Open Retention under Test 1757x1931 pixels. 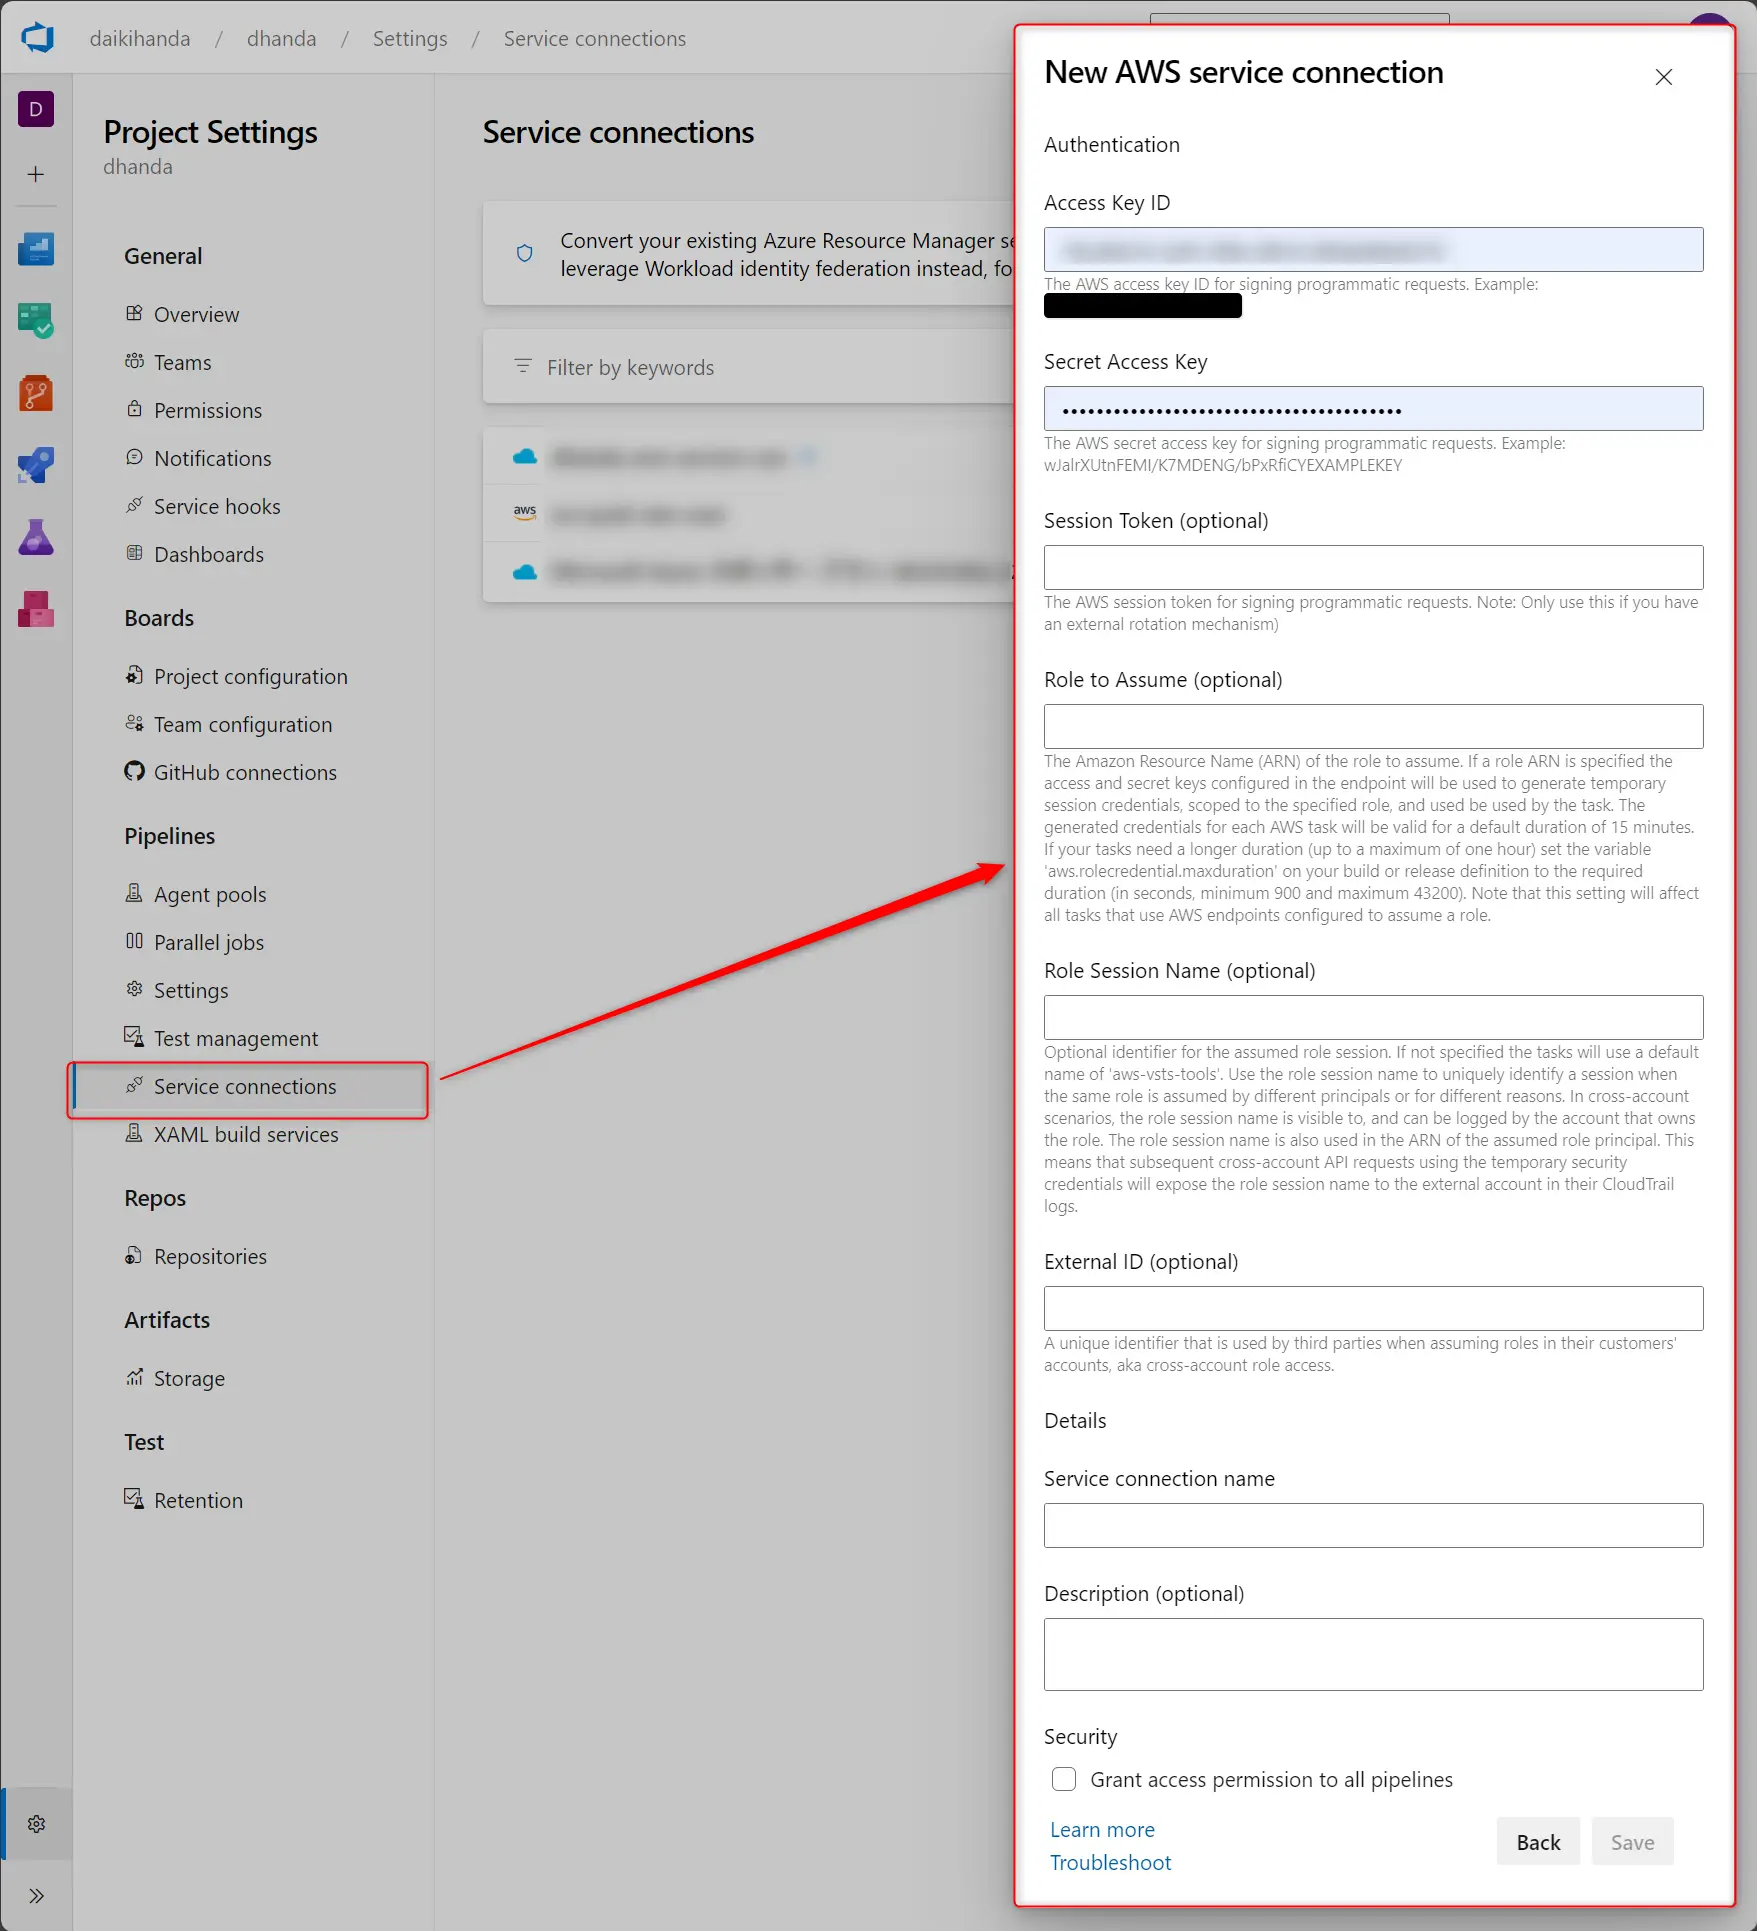point(198,1500)
